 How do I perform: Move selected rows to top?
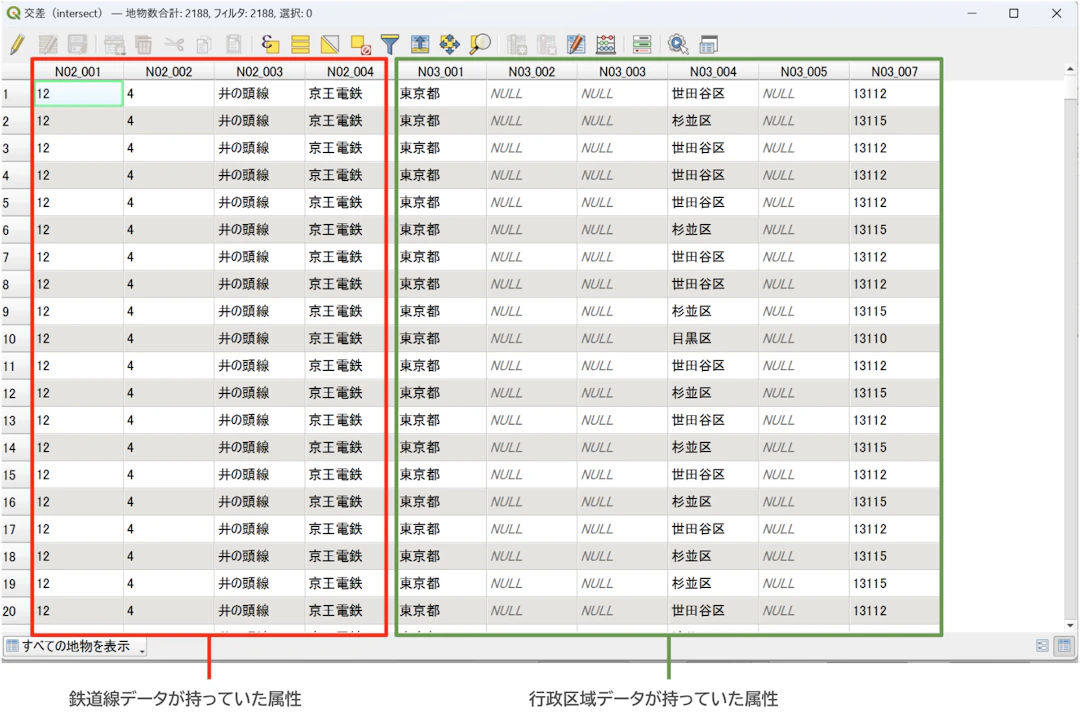click(x=420, y=44)
